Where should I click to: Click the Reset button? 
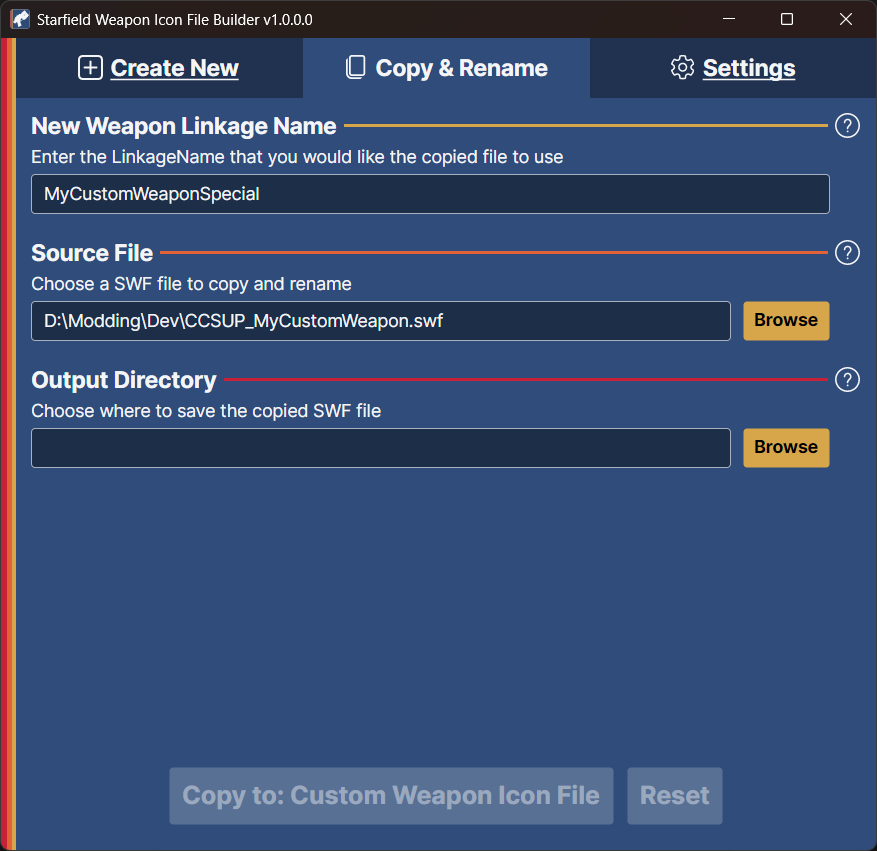pyautogui.click(x=675, y=796)
